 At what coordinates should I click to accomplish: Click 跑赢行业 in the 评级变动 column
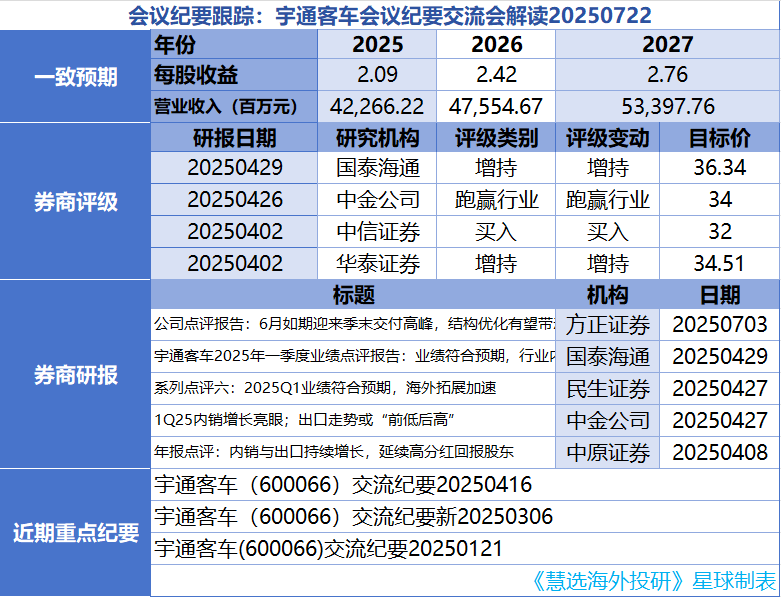(x=608, y=200)
